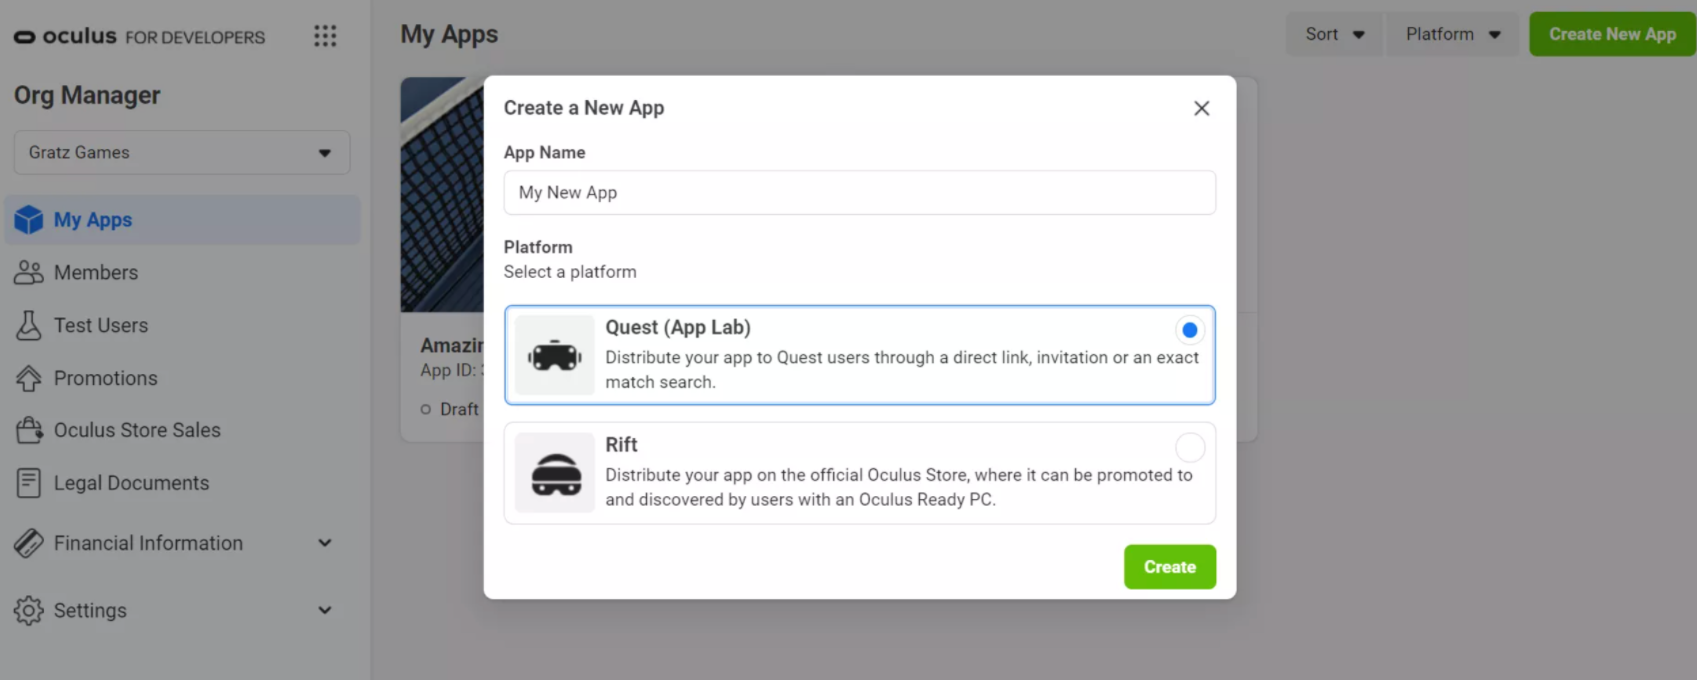This screenshot has width=1697, height=680.
Task: Click the Legal Documents page icon
Action: click(29, 483)
